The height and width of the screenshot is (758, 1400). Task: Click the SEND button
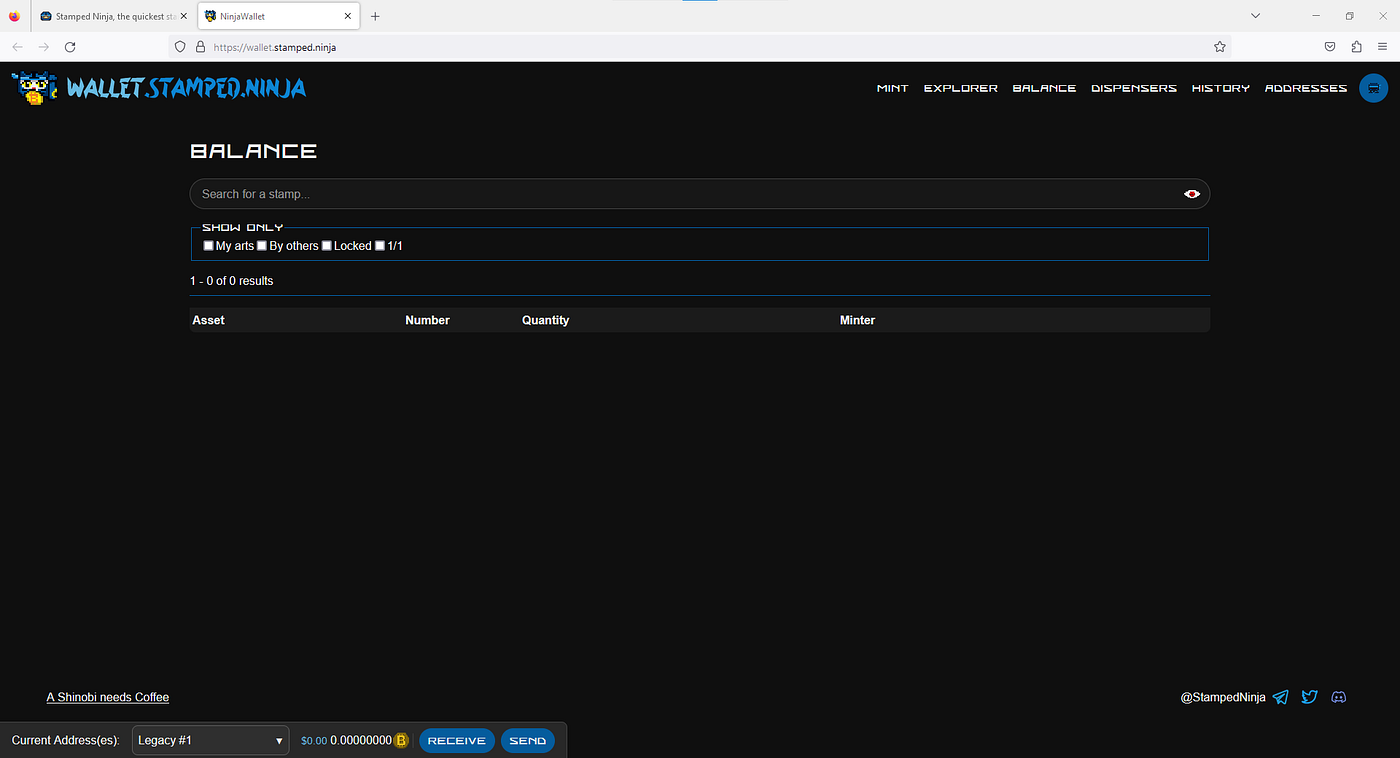pyautogui.click(x=528, y=741)
